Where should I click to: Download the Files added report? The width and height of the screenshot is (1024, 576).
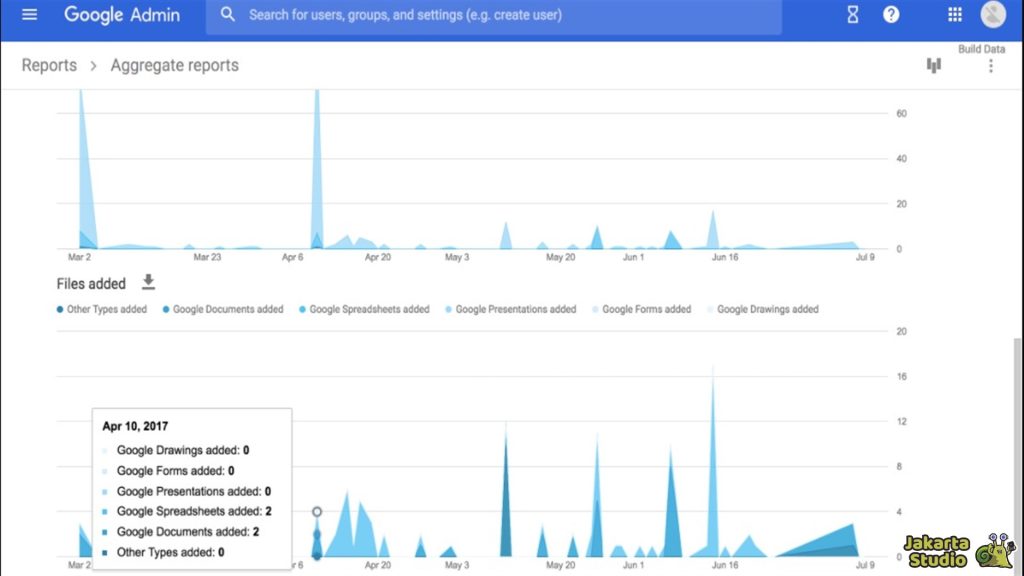point(148,282)
